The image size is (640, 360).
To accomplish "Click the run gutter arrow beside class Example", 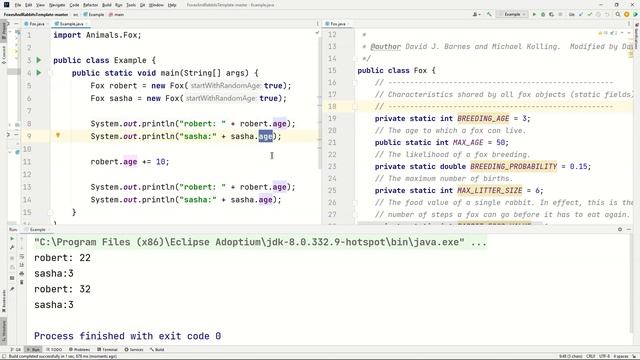I will coord(39,60).
